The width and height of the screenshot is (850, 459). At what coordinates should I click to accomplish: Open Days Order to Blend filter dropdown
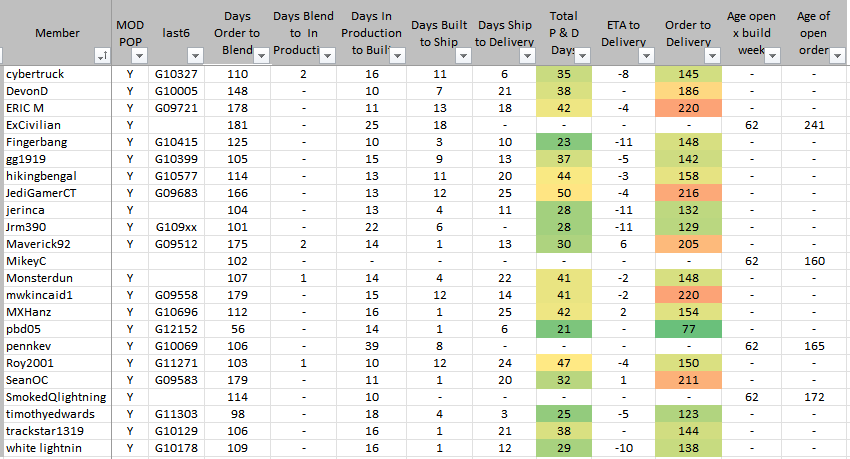click(261, 56)
